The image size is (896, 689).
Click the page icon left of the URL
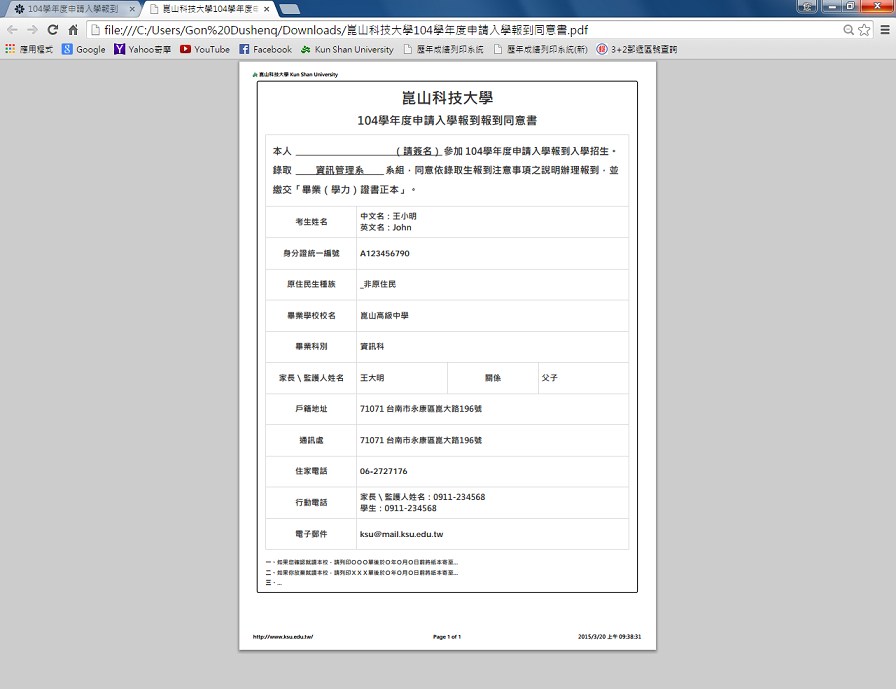[x=95, y=30]
